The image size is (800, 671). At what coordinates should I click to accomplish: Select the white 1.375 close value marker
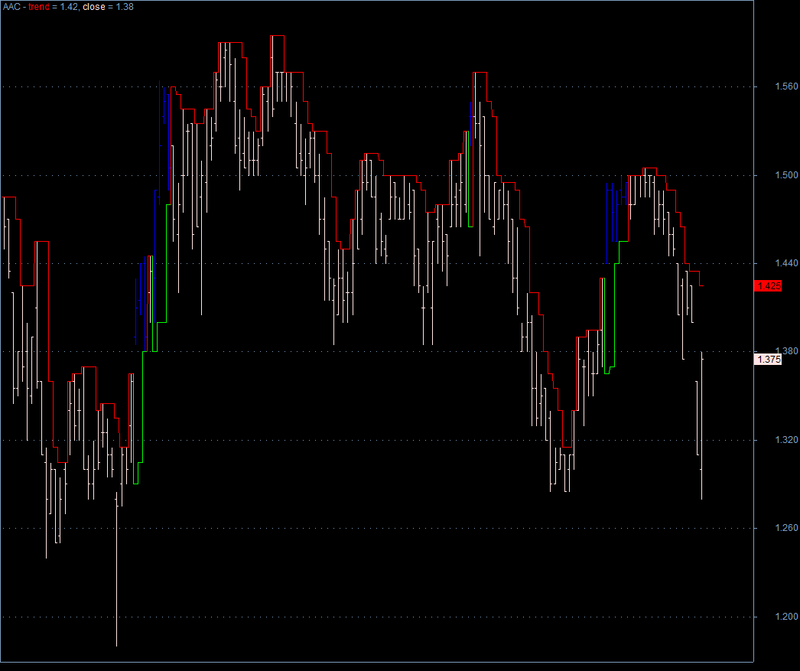point(768,359)
